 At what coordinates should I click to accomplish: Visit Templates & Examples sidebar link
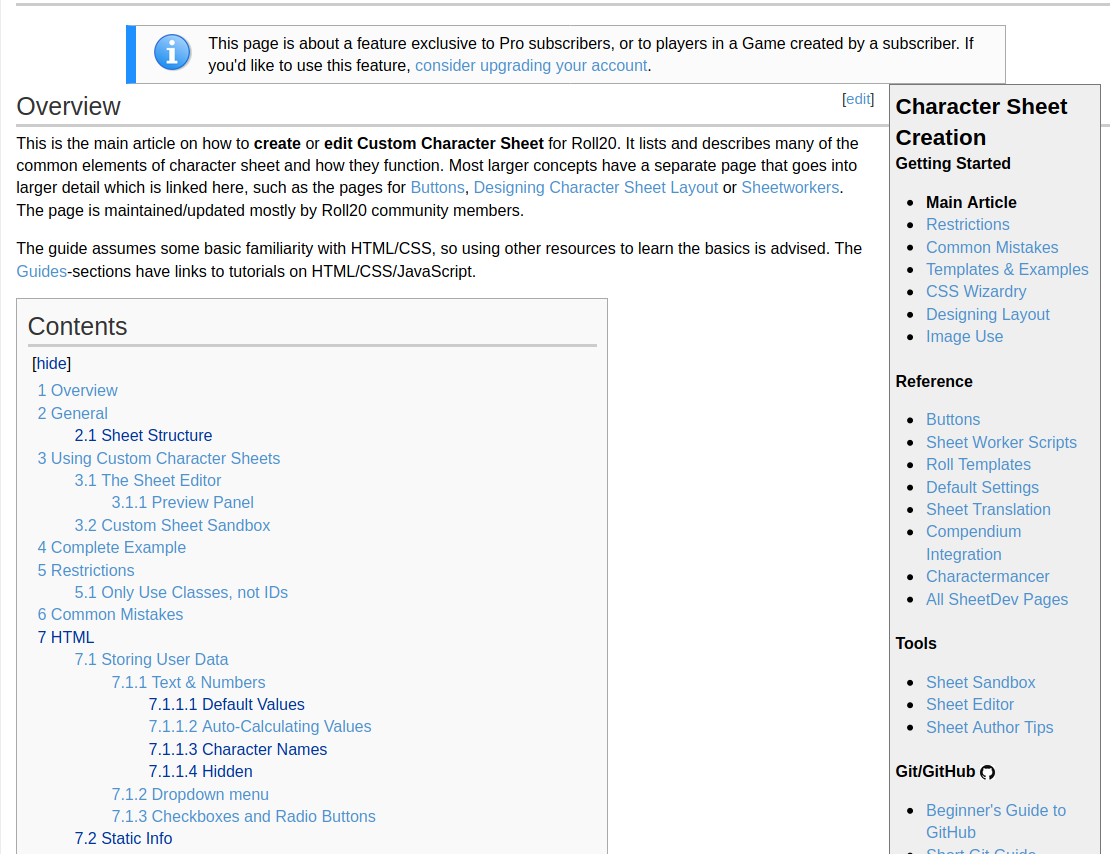click(1007, 270)
